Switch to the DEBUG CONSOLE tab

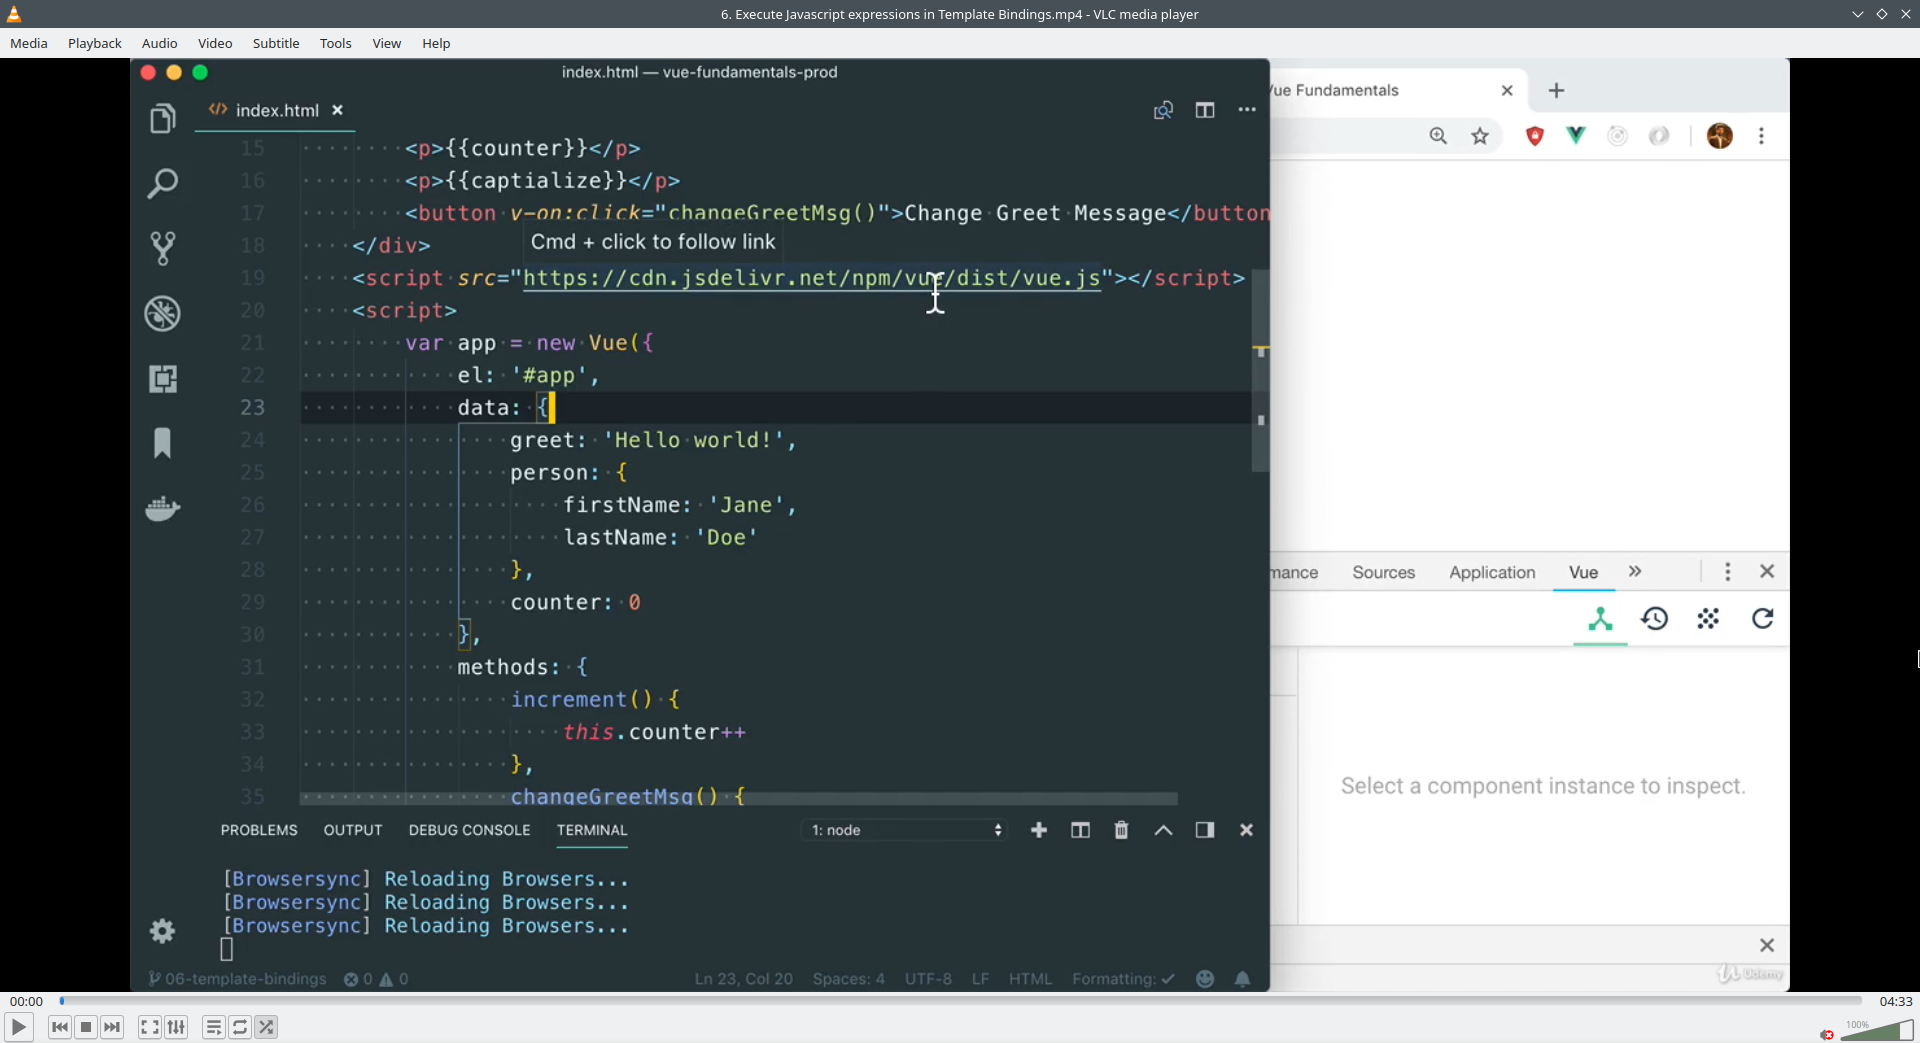[469, 830]
